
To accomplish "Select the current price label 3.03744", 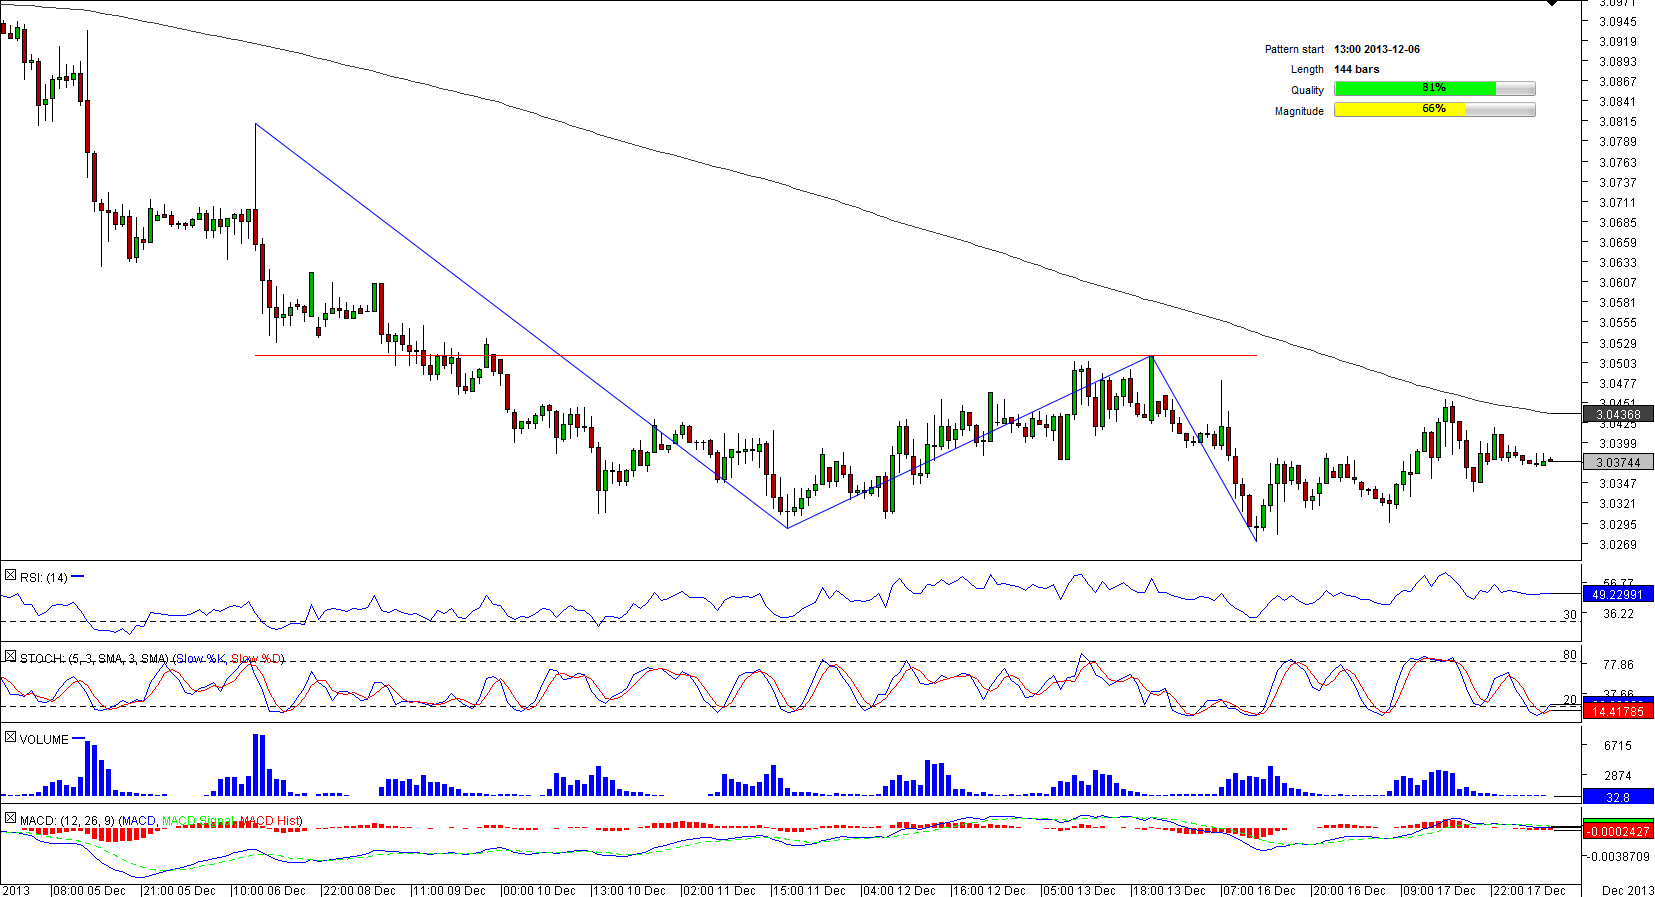I will [x=1617, y=463].
